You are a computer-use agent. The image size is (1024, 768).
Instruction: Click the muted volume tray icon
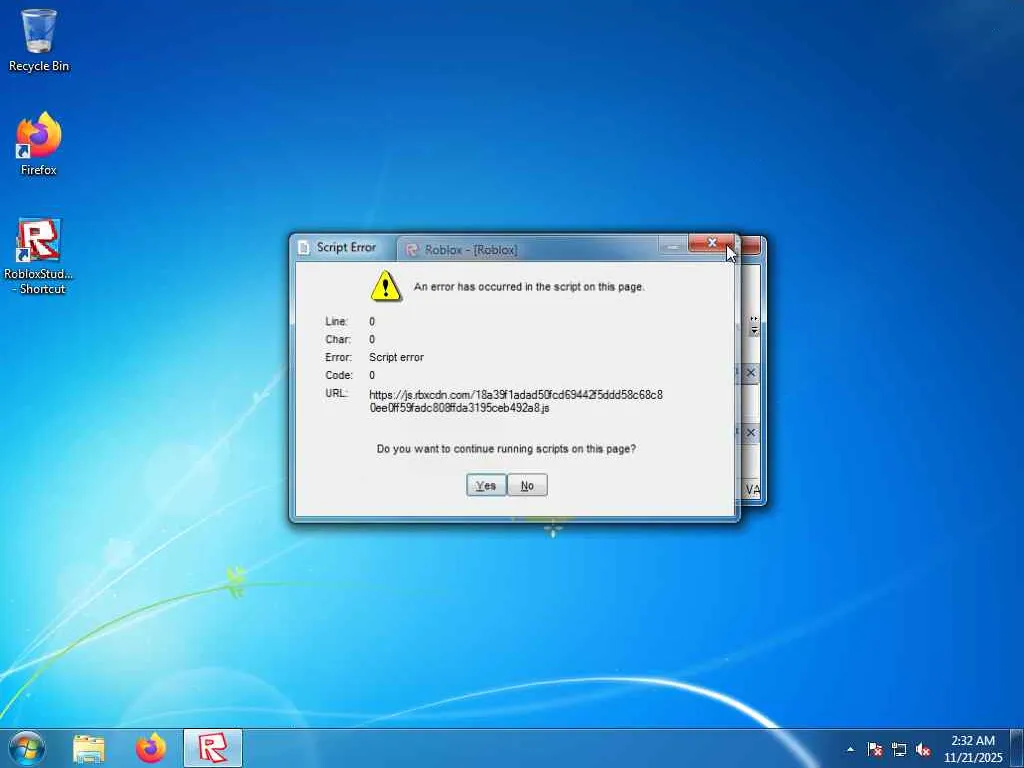(x=923, y=749)
